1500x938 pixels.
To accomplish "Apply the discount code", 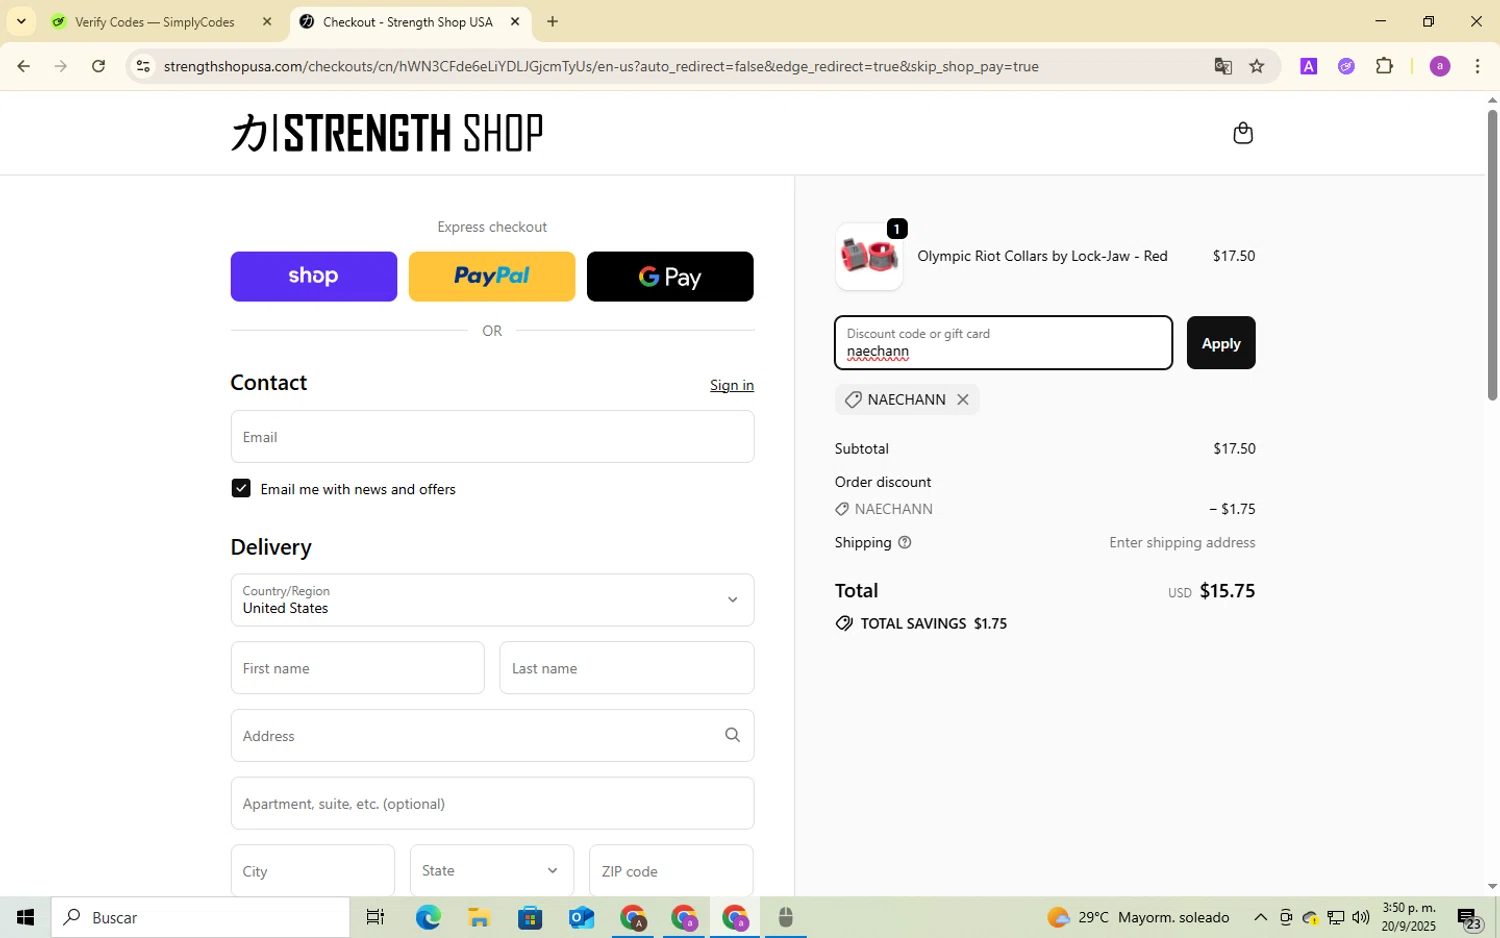I will click(1221, 343).
